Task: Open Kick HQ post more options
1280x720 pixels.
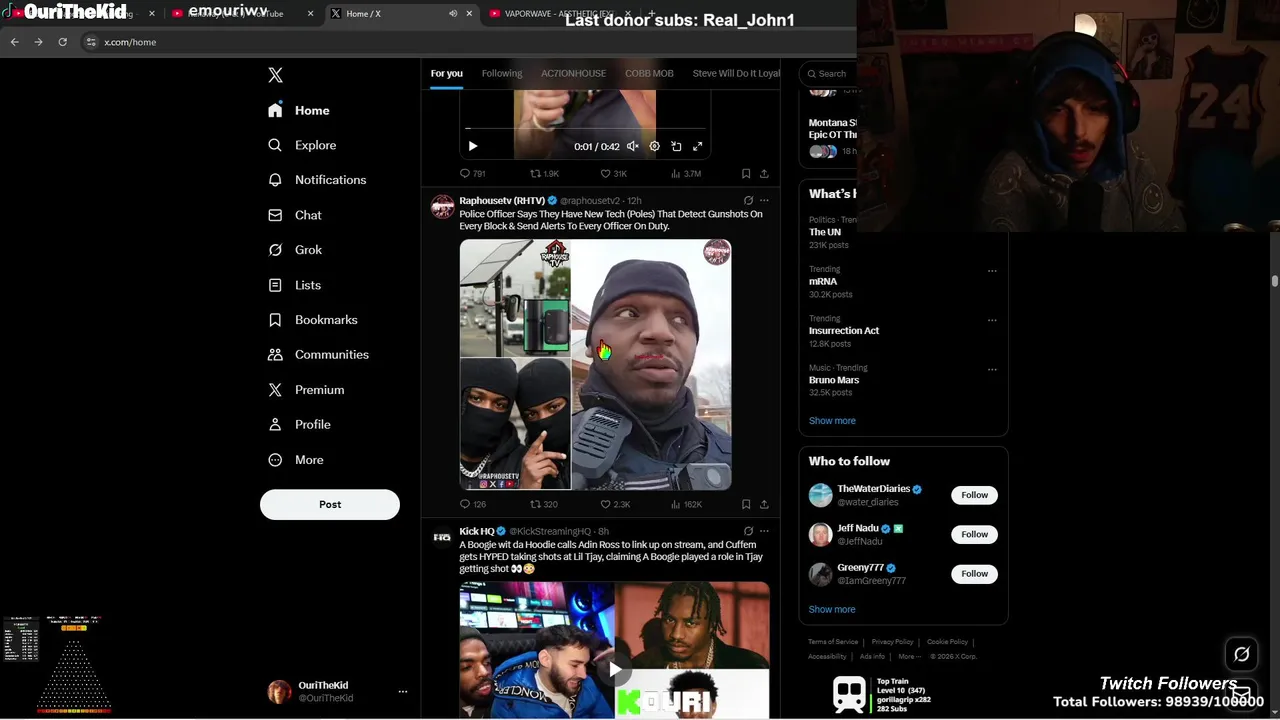Action: click(x=764, y=531)
